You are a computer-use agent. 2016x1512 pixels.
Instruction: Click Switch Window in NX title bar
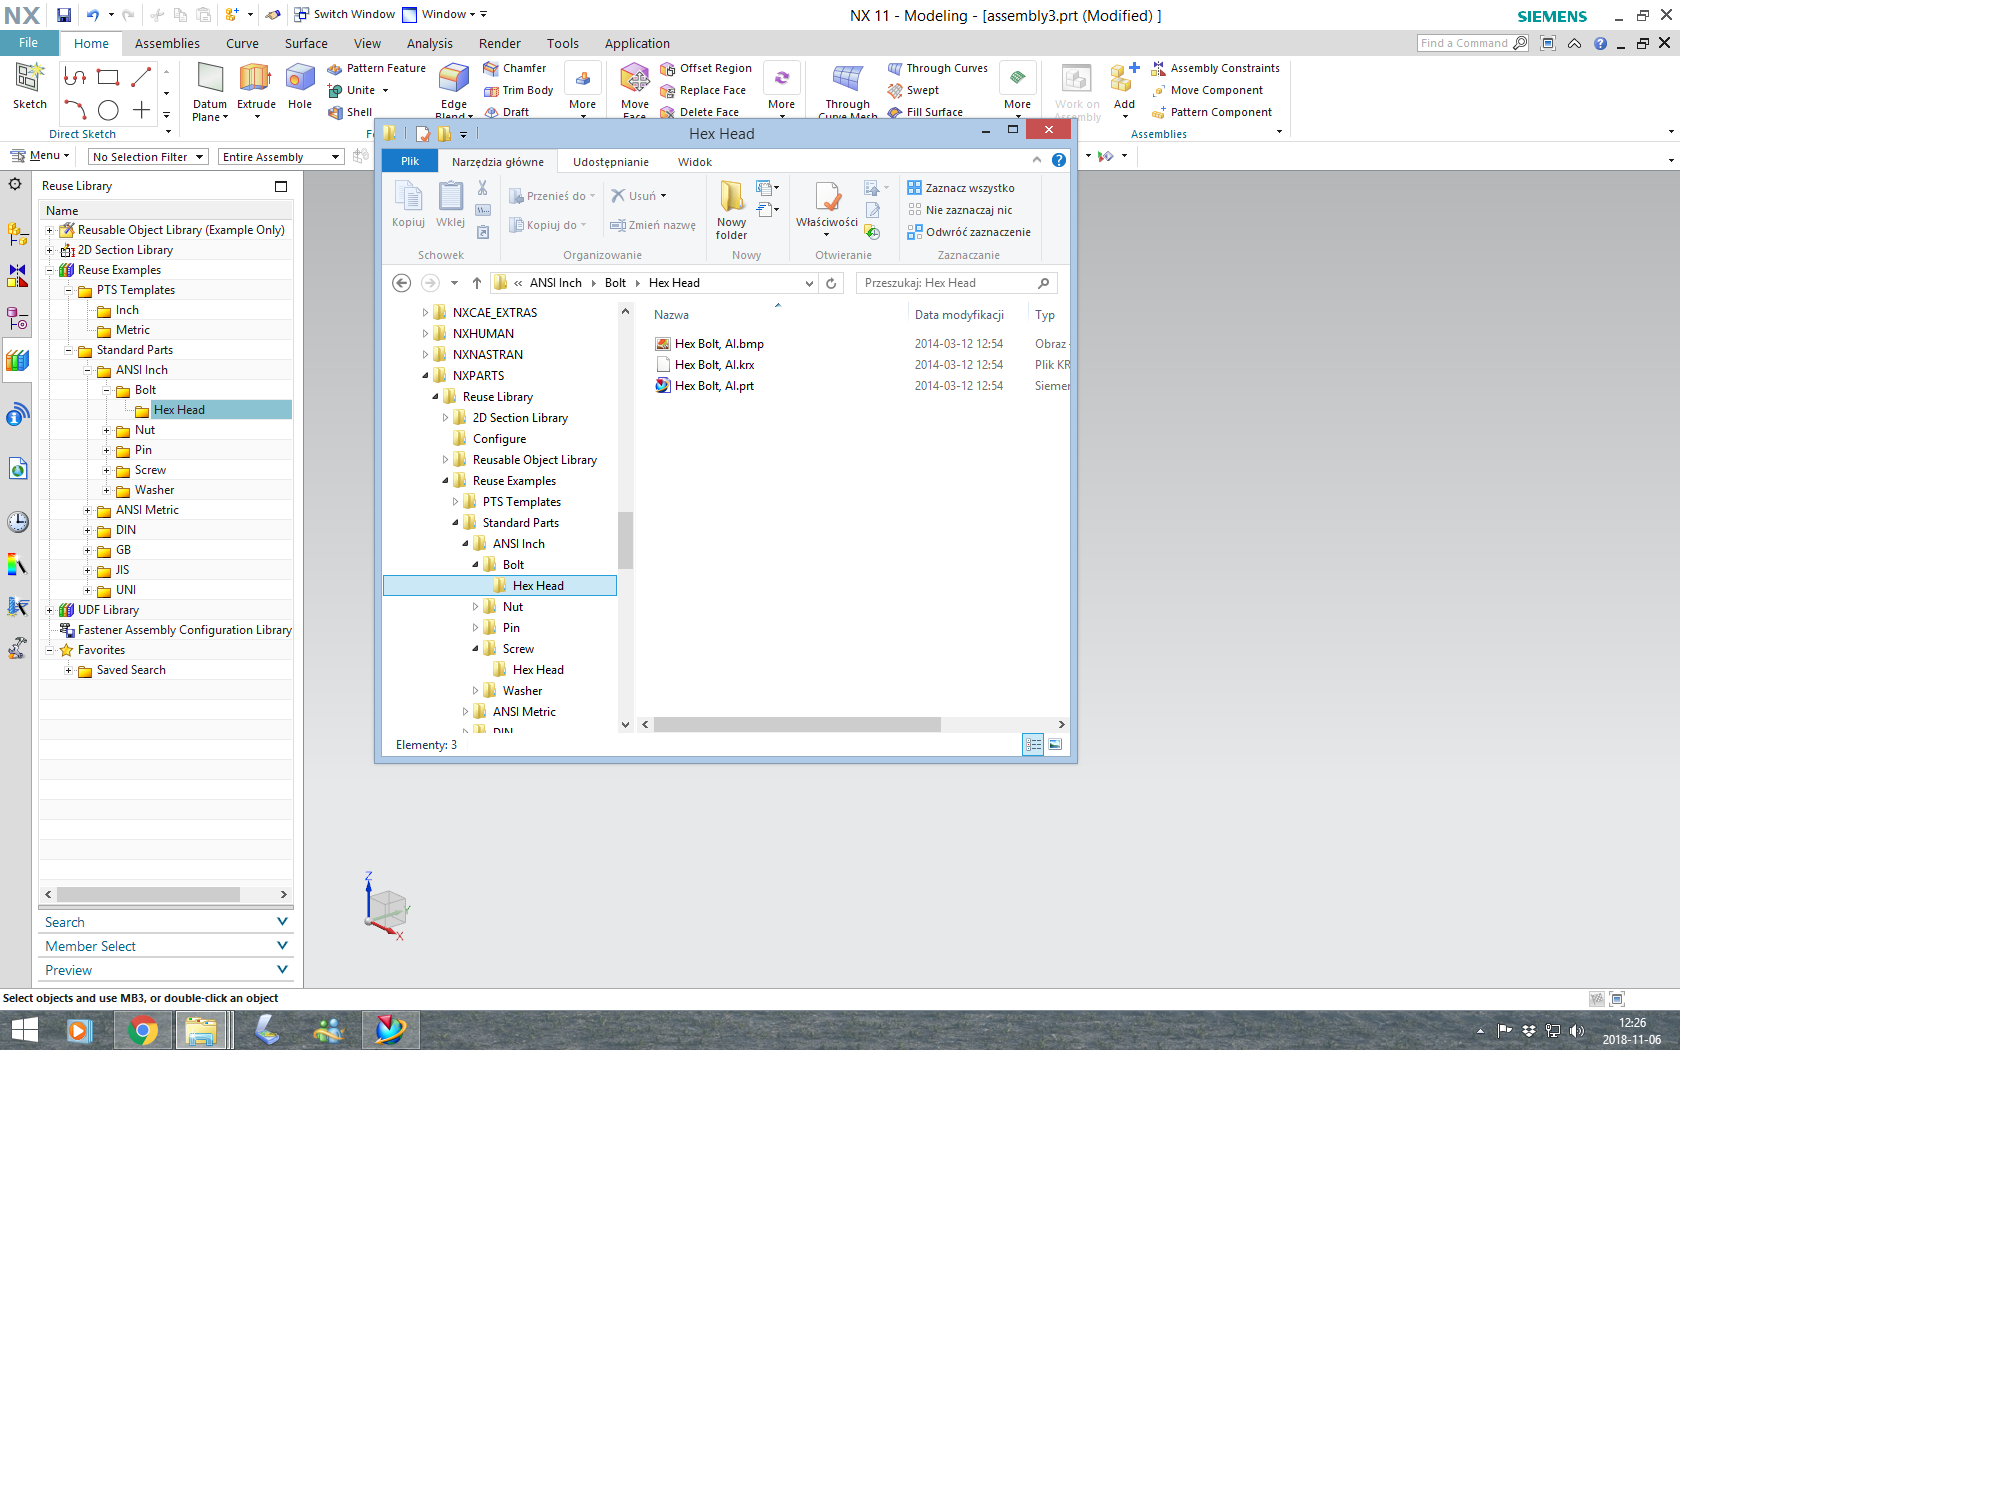tap(344, 14)
